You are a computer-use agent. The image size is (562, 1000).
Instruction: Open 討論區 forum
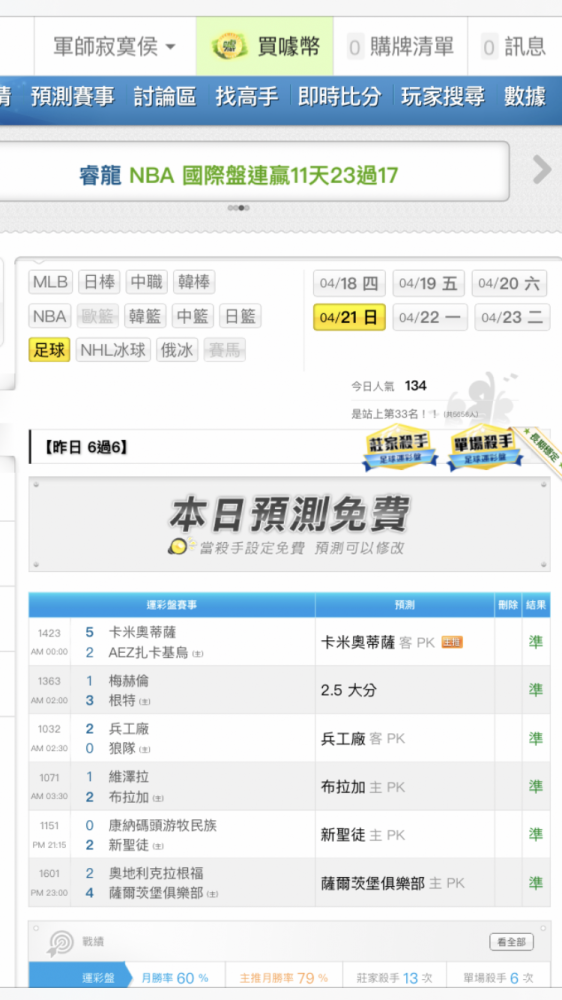pos(165,97)
